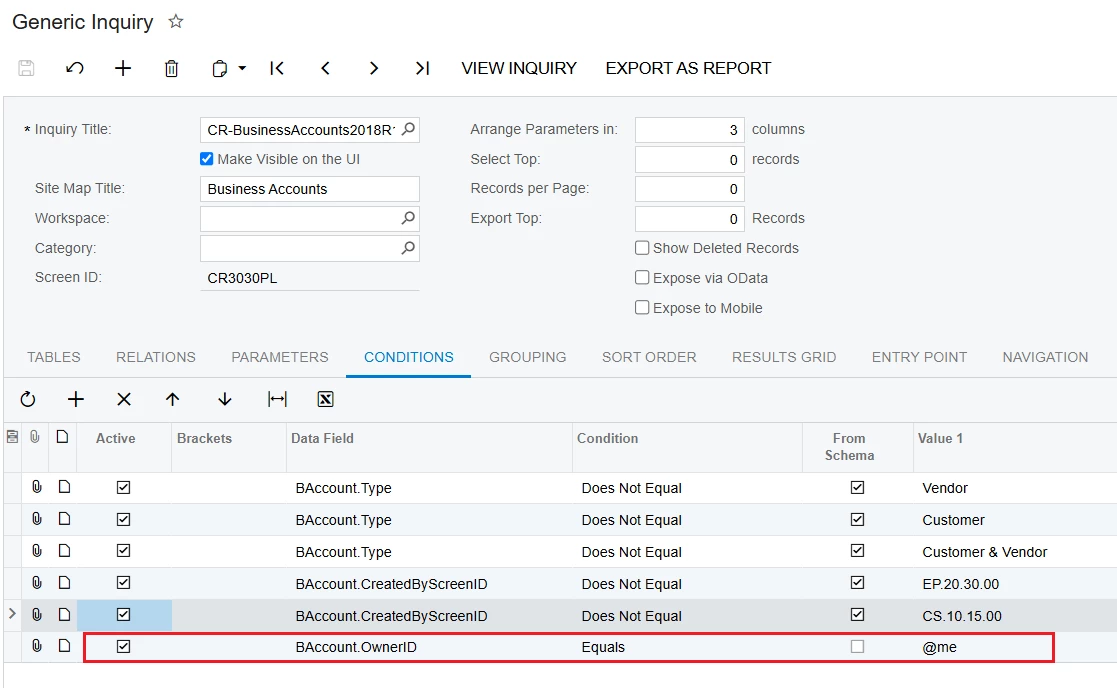Image resolution: width=1117 pixels, height=688 pixels.
Task: Delete the selected condition row with X
Action: (124, 400)
